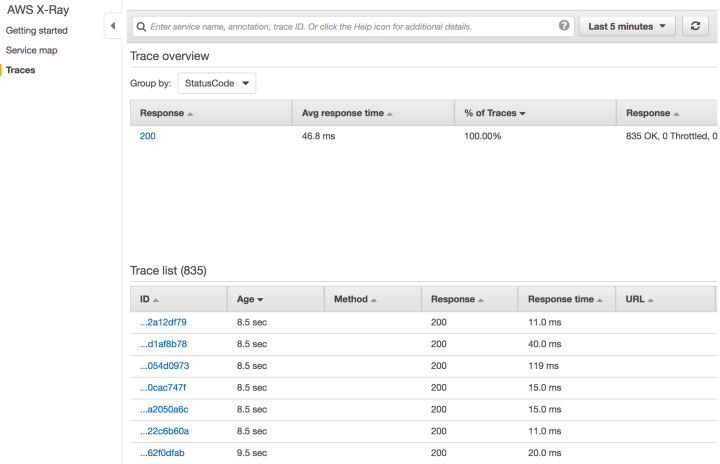
Task: Open trace ...a2050a6c
Action: point(164,409)
